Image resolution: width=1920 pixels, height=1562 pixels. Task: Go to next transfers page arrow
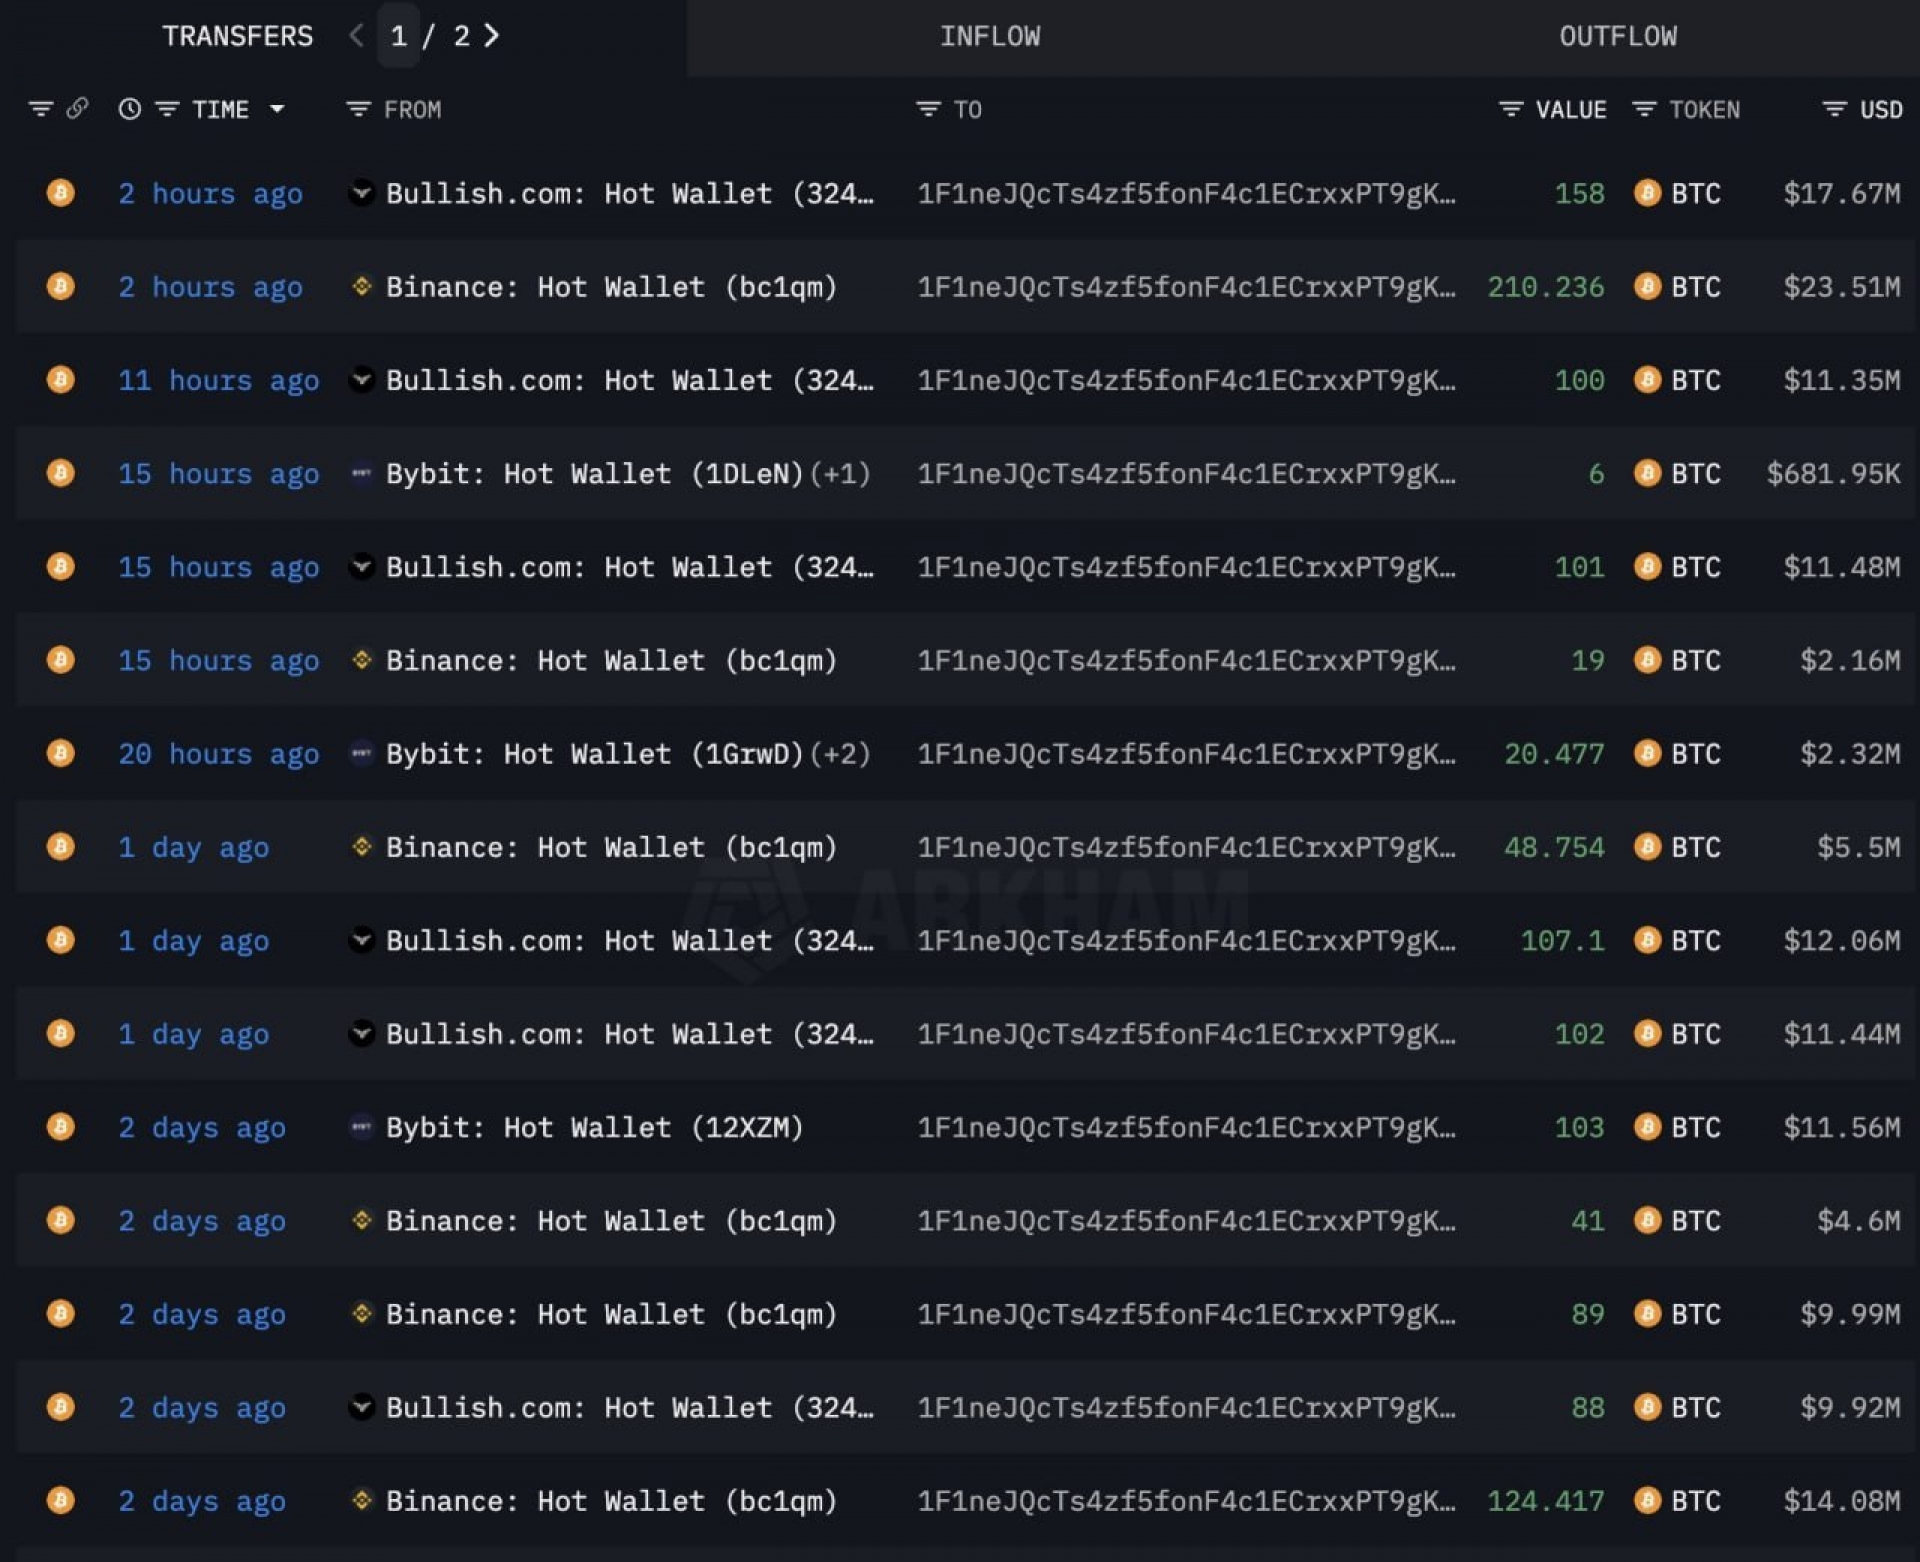coord(492,36)
